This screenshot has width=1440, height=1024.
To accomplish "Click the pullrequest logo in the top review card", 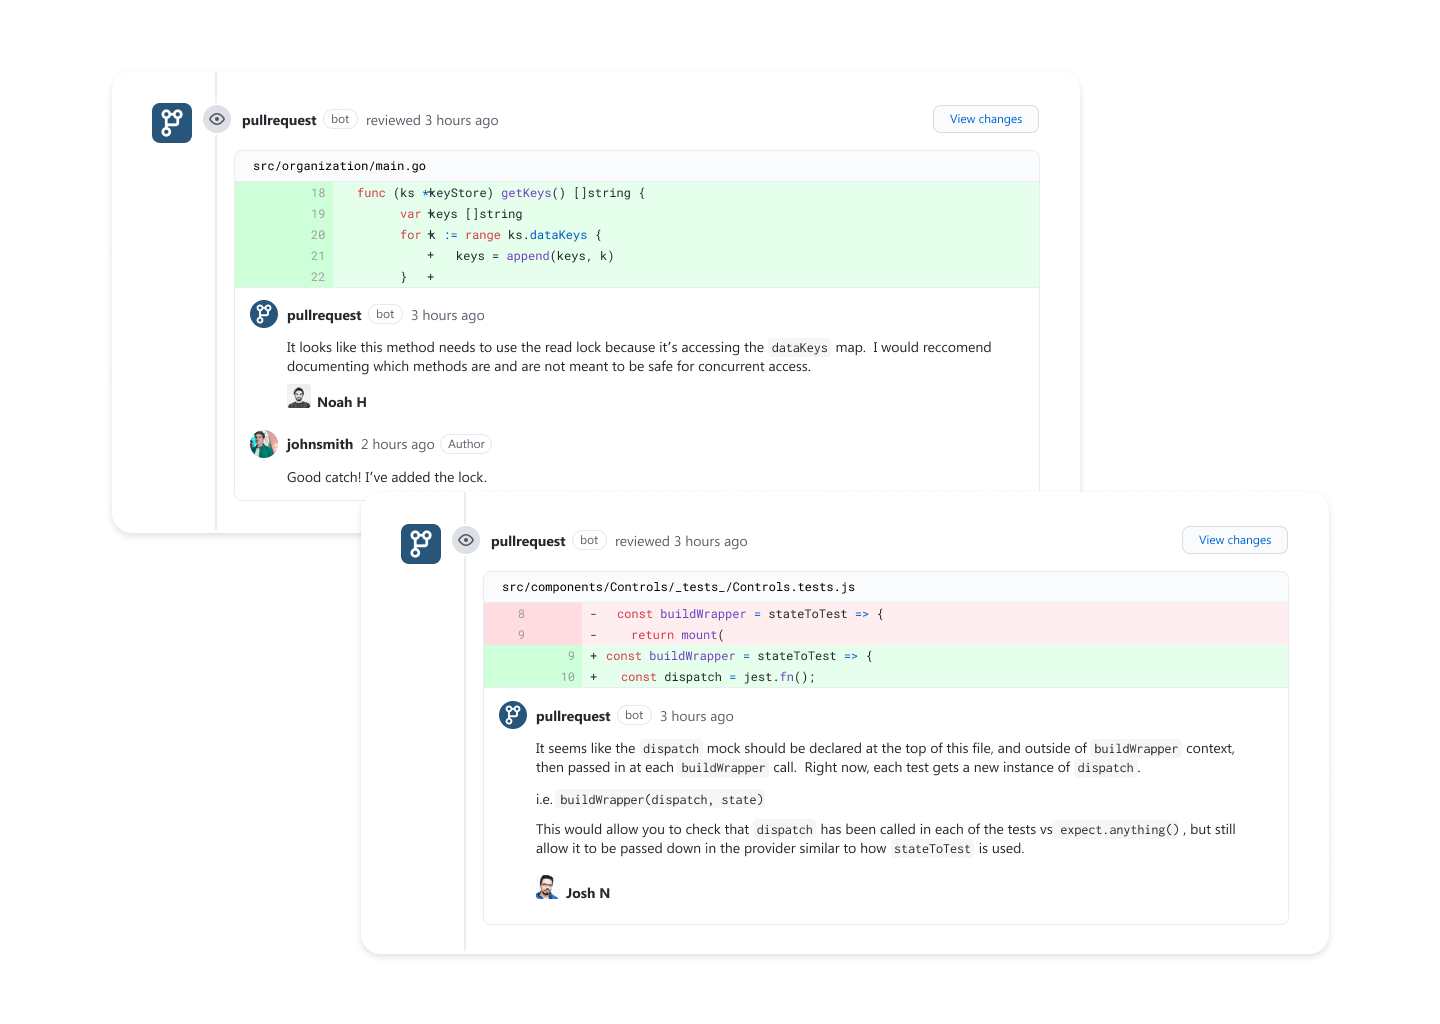I will click(172, 123).
